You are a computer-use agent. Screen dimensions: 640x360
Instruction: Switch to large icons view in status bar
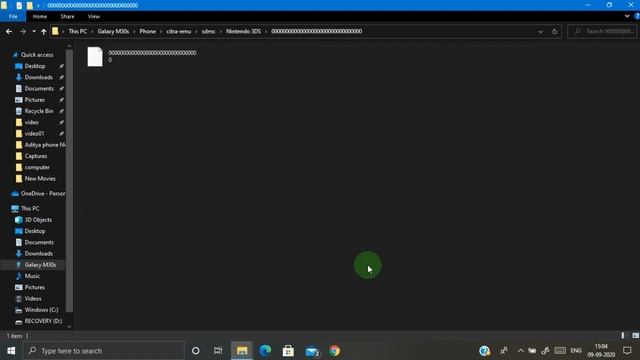[635, 336]
